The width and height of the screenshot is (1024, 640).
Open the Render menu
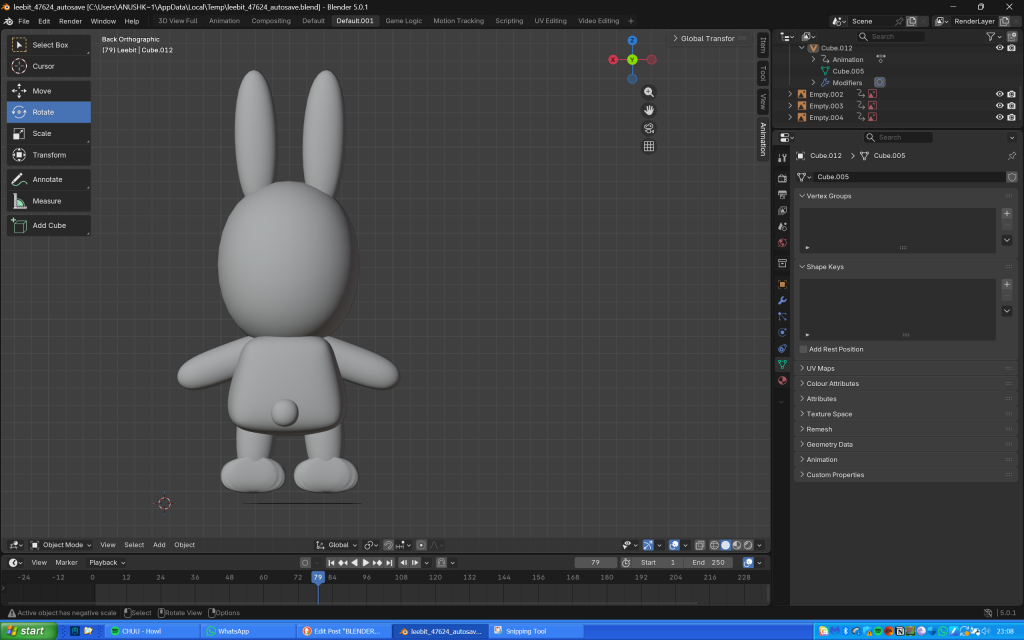point(70,21)
